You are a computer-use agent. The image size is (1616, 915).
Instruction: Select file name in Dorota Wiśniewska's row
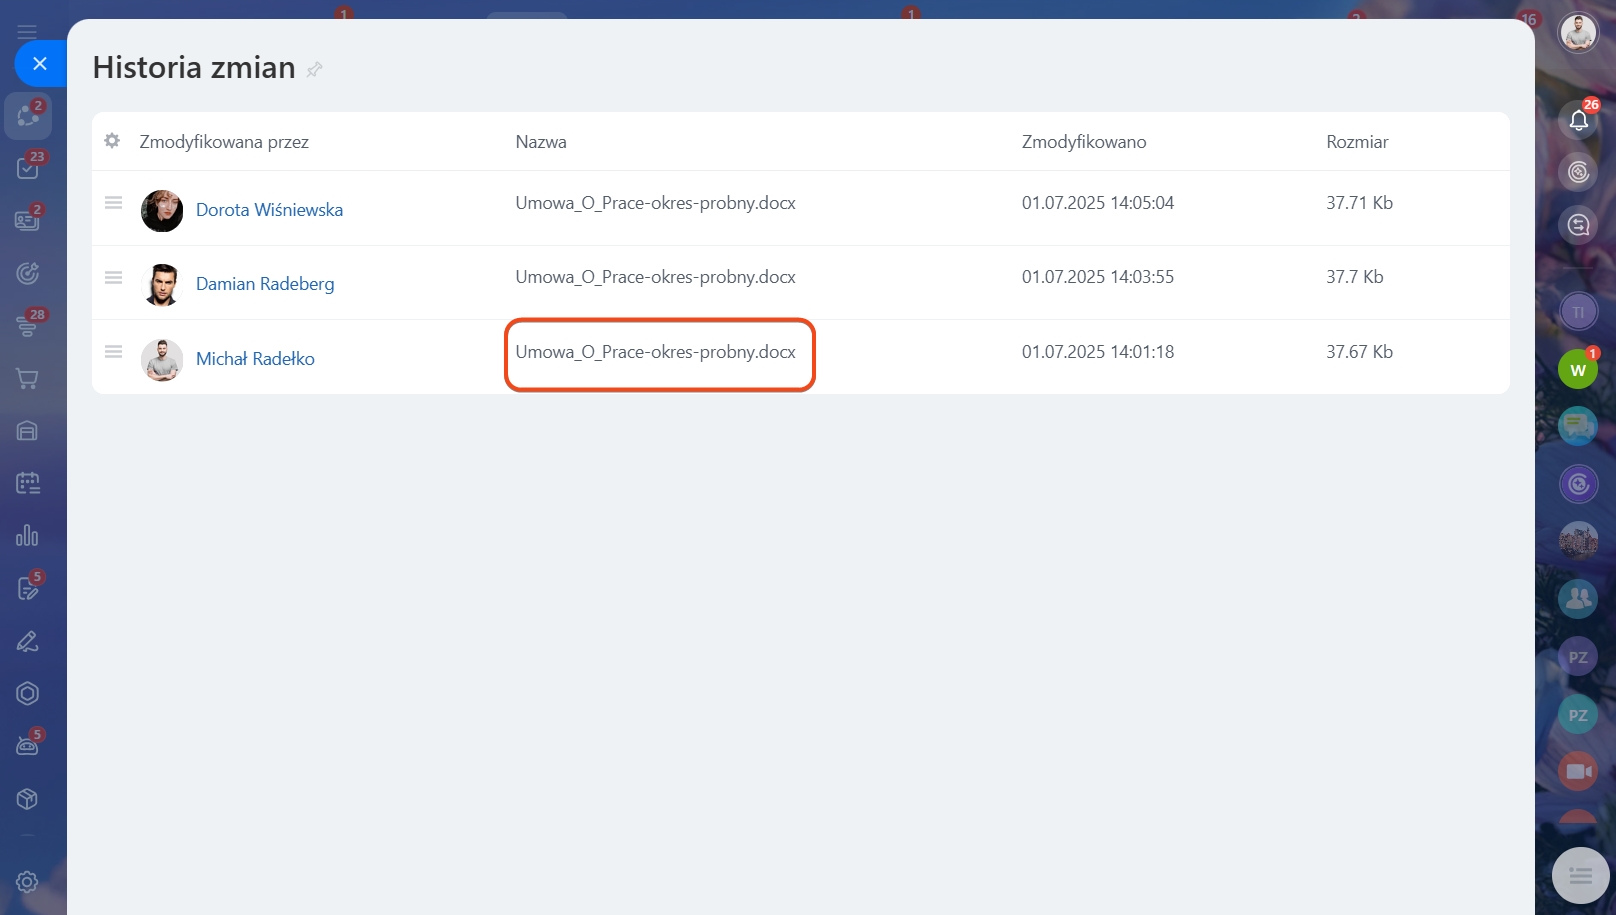[656, 203]
